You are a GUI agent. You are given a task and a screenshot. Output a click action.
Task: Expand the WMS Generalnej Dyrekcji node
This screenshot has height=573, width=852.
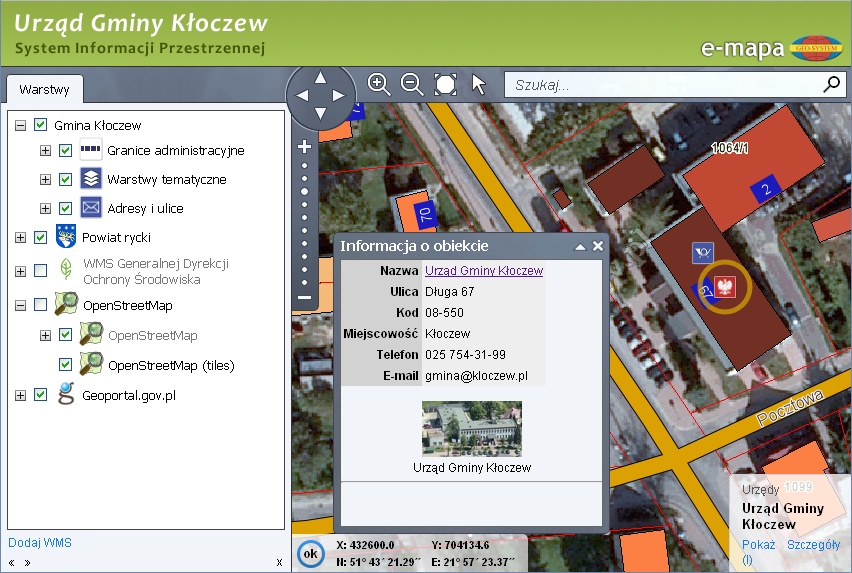20,270
